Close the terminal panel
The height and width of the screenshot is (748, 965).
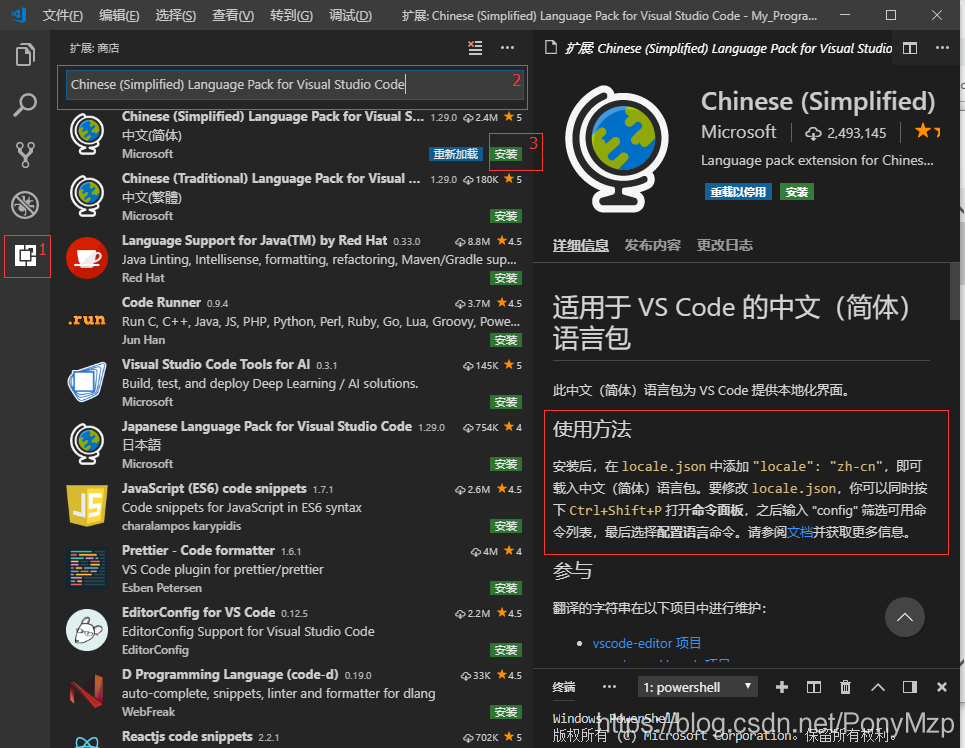(942, 687)
